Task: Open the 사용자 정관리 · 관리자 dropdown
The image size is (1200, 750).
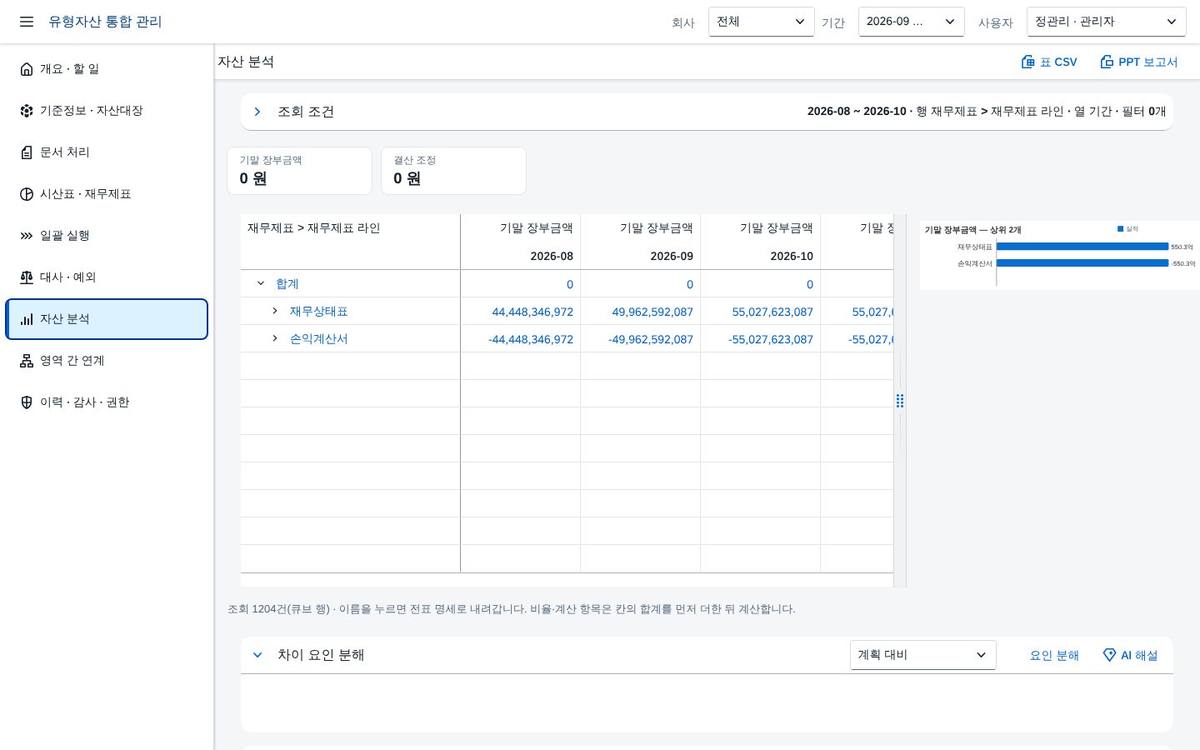Action: point(1106,21)
